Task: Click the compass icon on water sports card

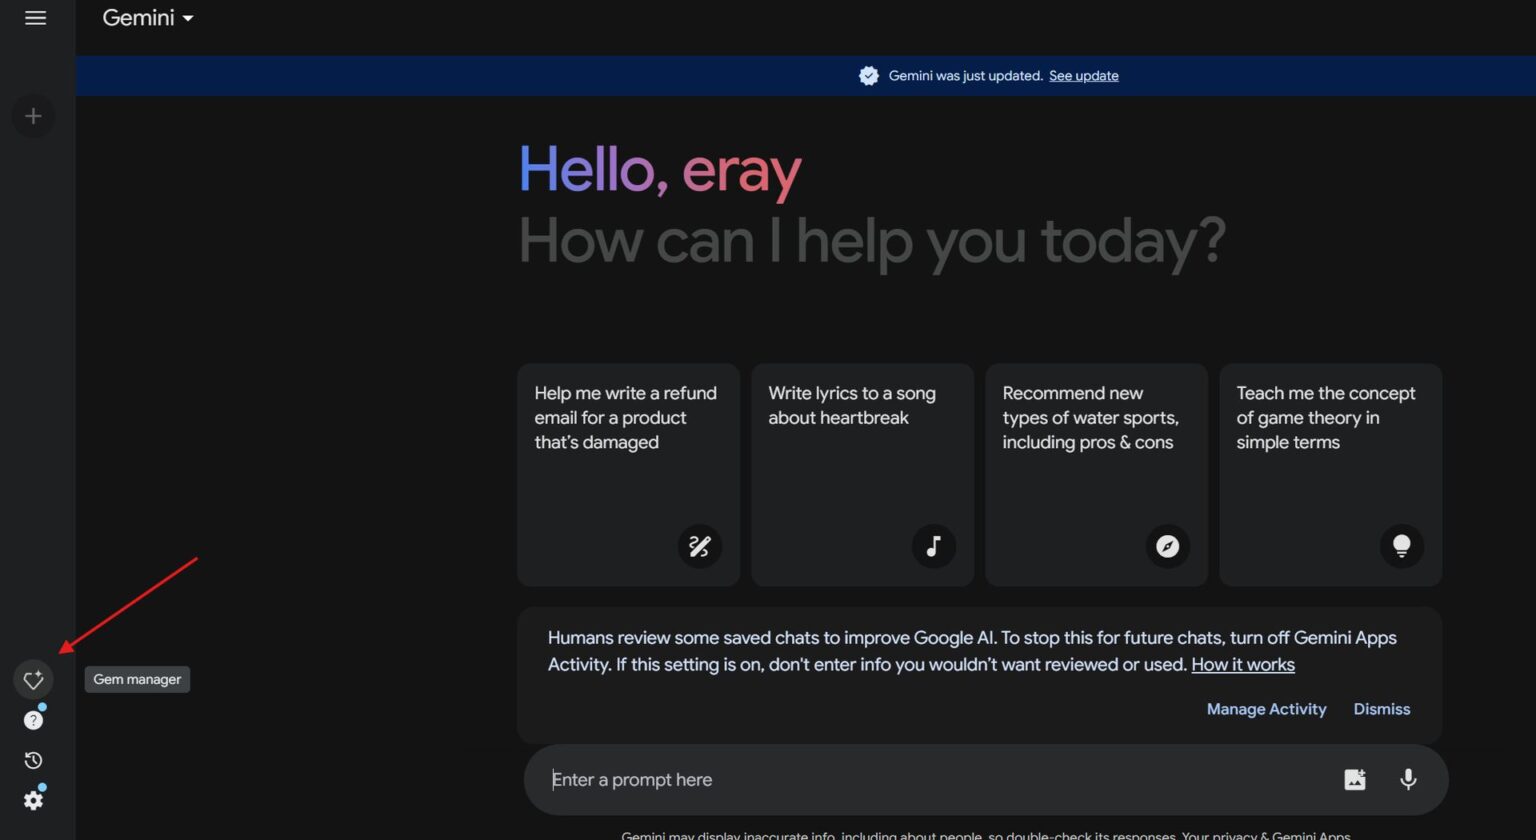Action: (1167, 547)
